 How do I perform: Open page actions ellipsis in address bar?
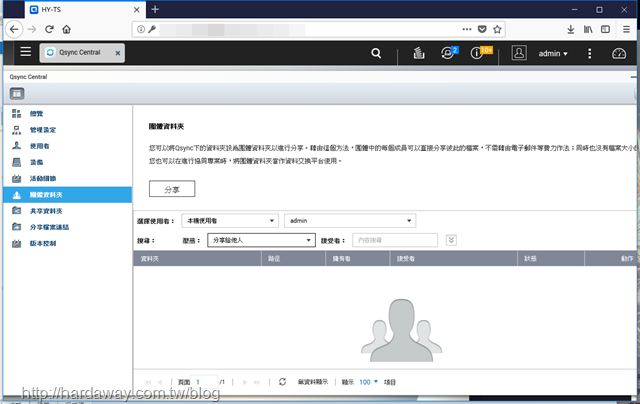coord(467,29)
